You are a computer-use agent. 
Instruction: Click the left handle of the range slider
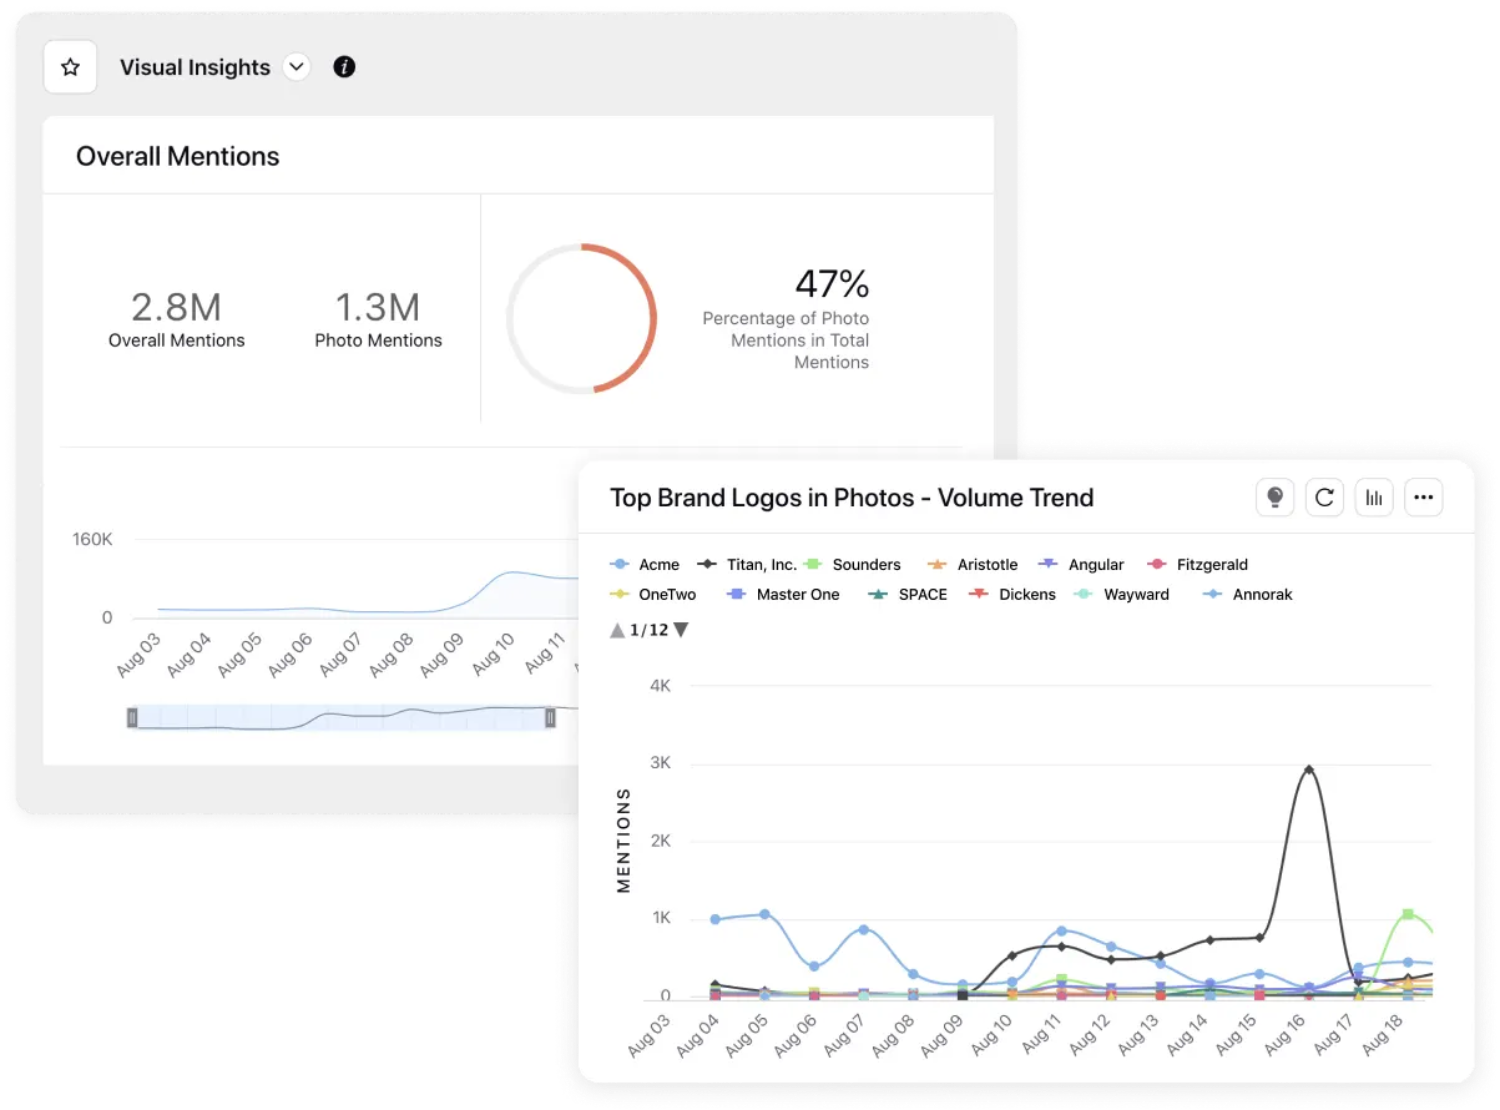point(132,717)
